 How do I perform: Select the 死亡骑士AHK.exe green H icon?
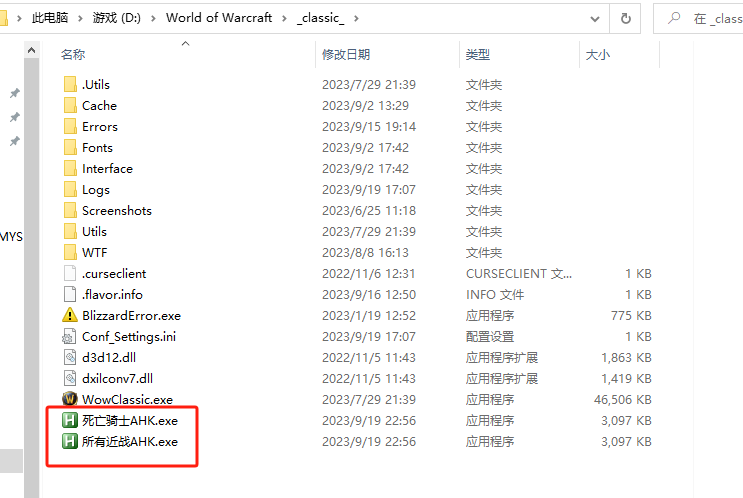[70, 420]
